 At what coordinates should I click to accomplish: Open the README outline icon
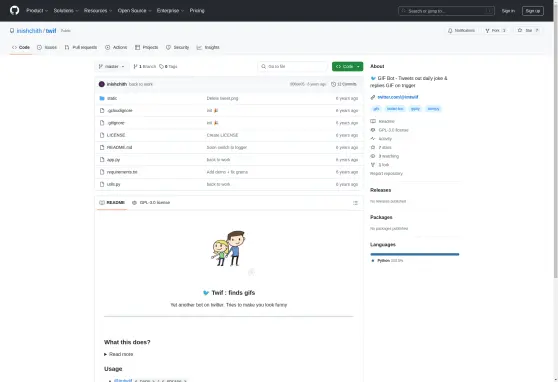[355, 203]
